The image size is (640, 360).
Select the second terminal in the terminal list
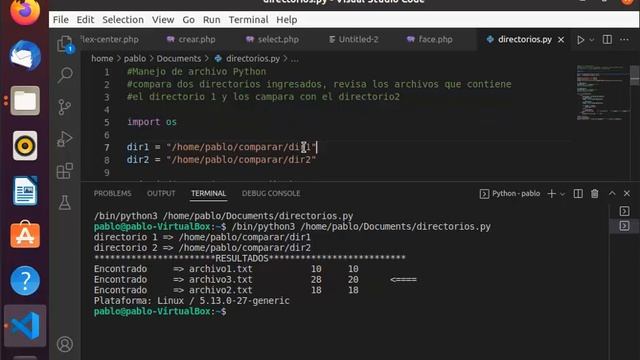tap(624, 226)
